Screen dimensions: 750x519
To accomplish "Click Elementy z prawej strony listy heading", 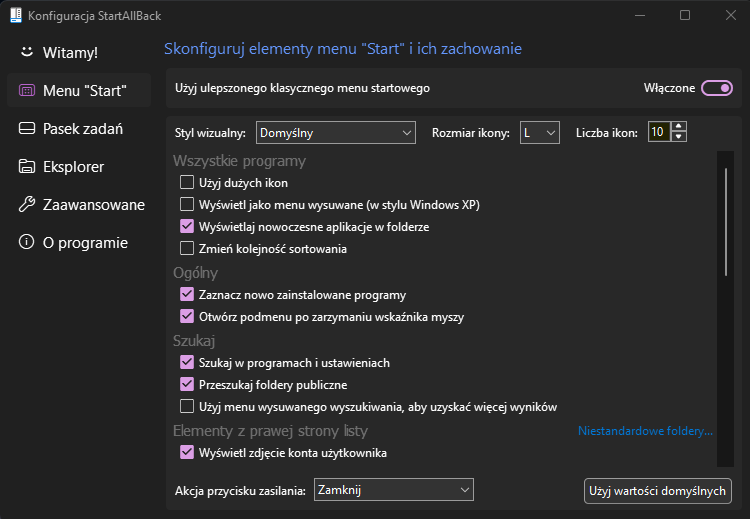I will click(x=270, y=431).
